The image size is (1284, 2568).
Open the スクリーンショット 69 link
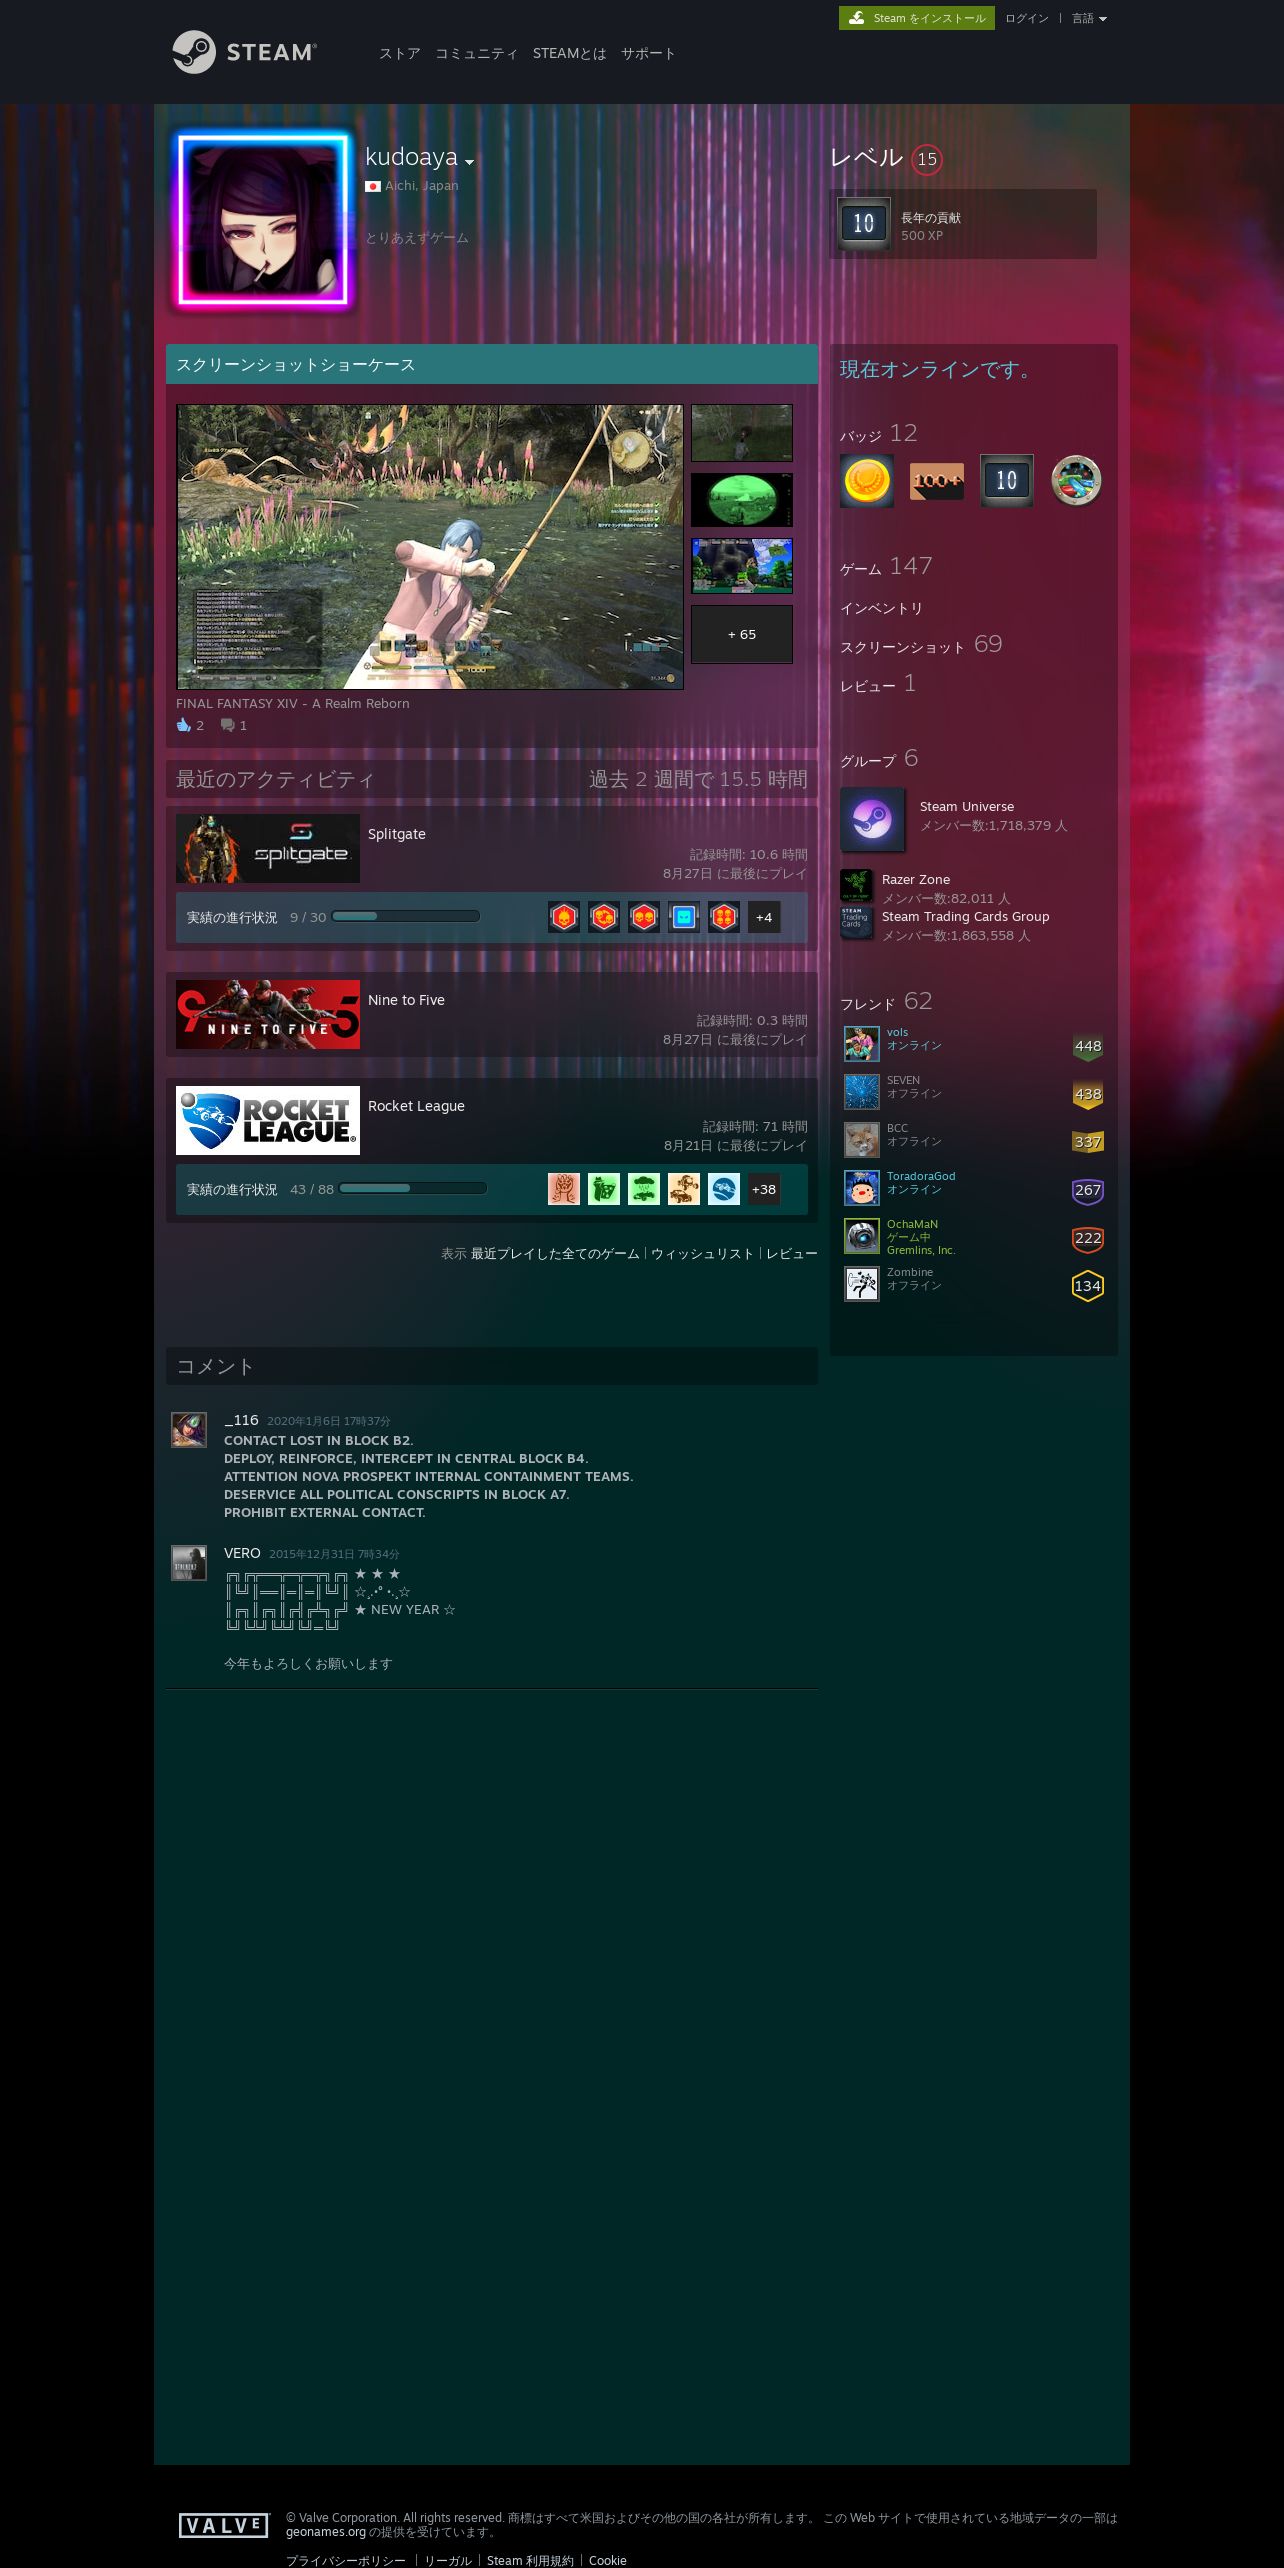click(921, 645)
